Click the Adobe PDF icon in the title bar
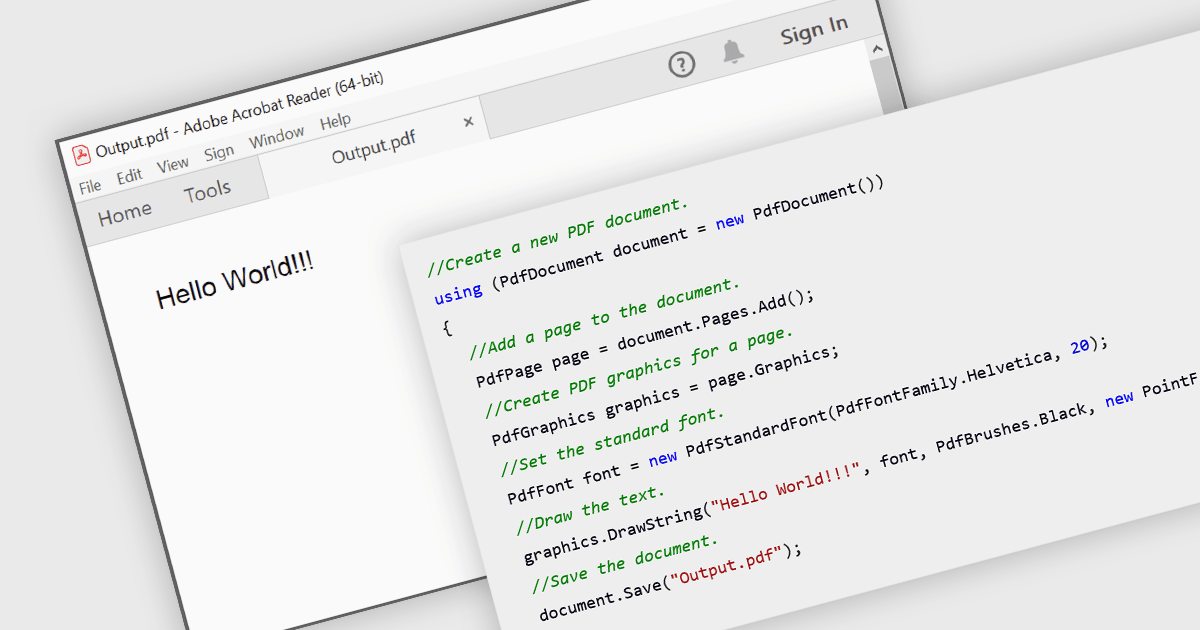Viewport: 1200px width, 630px height. pos(81,155)
